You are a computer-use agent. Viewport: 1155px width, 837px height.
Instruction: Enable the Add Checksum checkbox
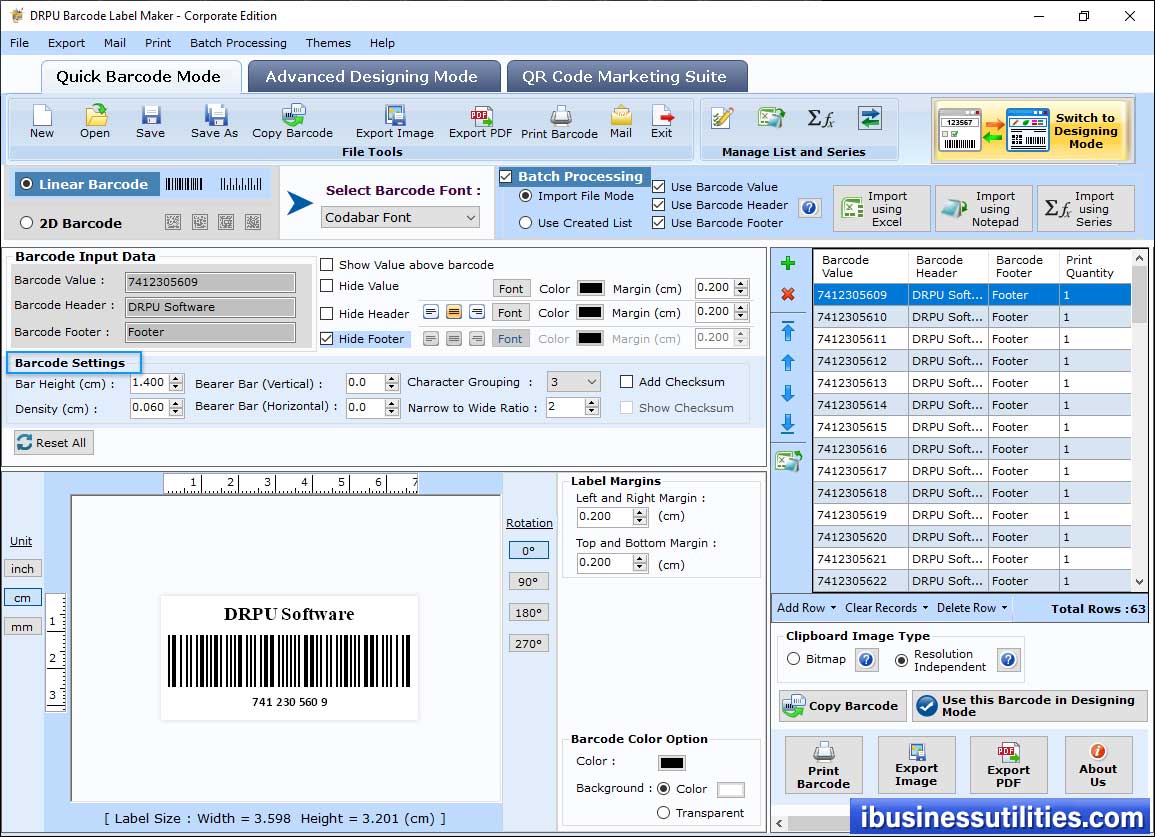pyautogui.click(x=626, y=382)
